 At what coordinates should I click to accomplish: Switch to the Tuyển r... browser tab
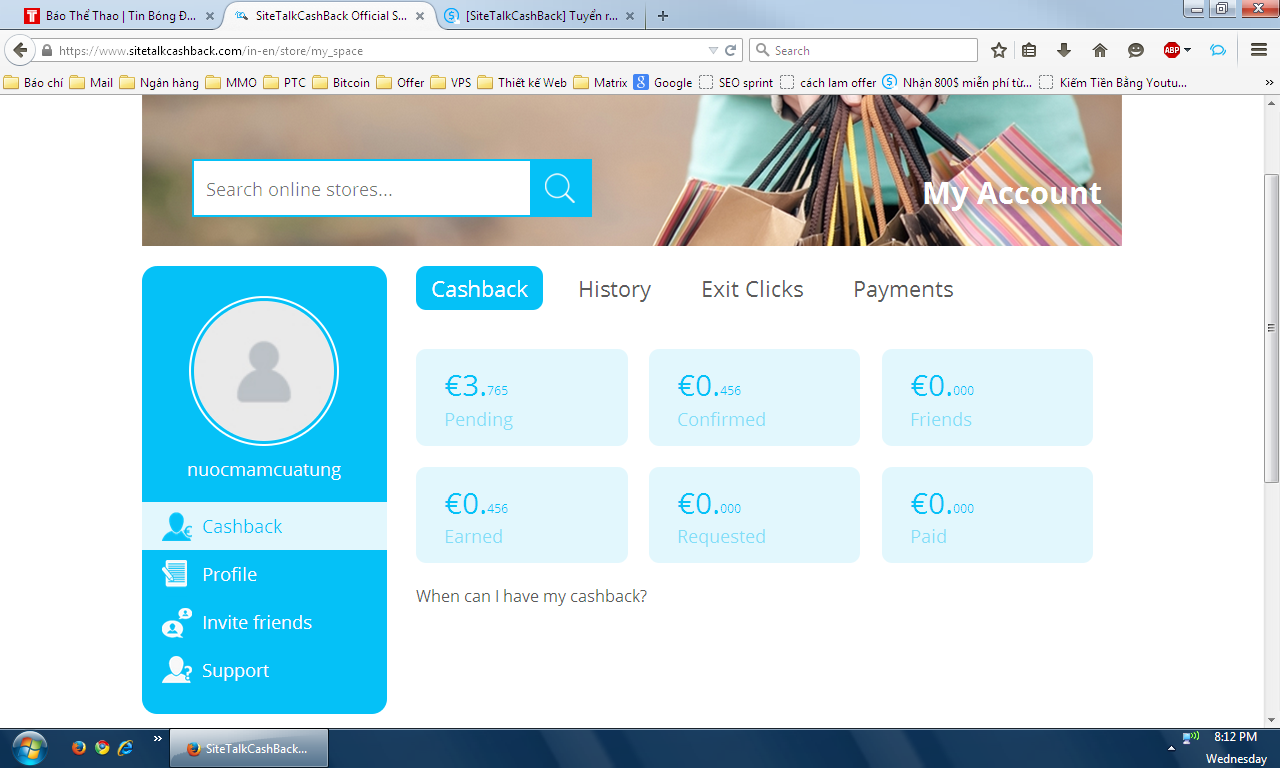tap(541, 16)
